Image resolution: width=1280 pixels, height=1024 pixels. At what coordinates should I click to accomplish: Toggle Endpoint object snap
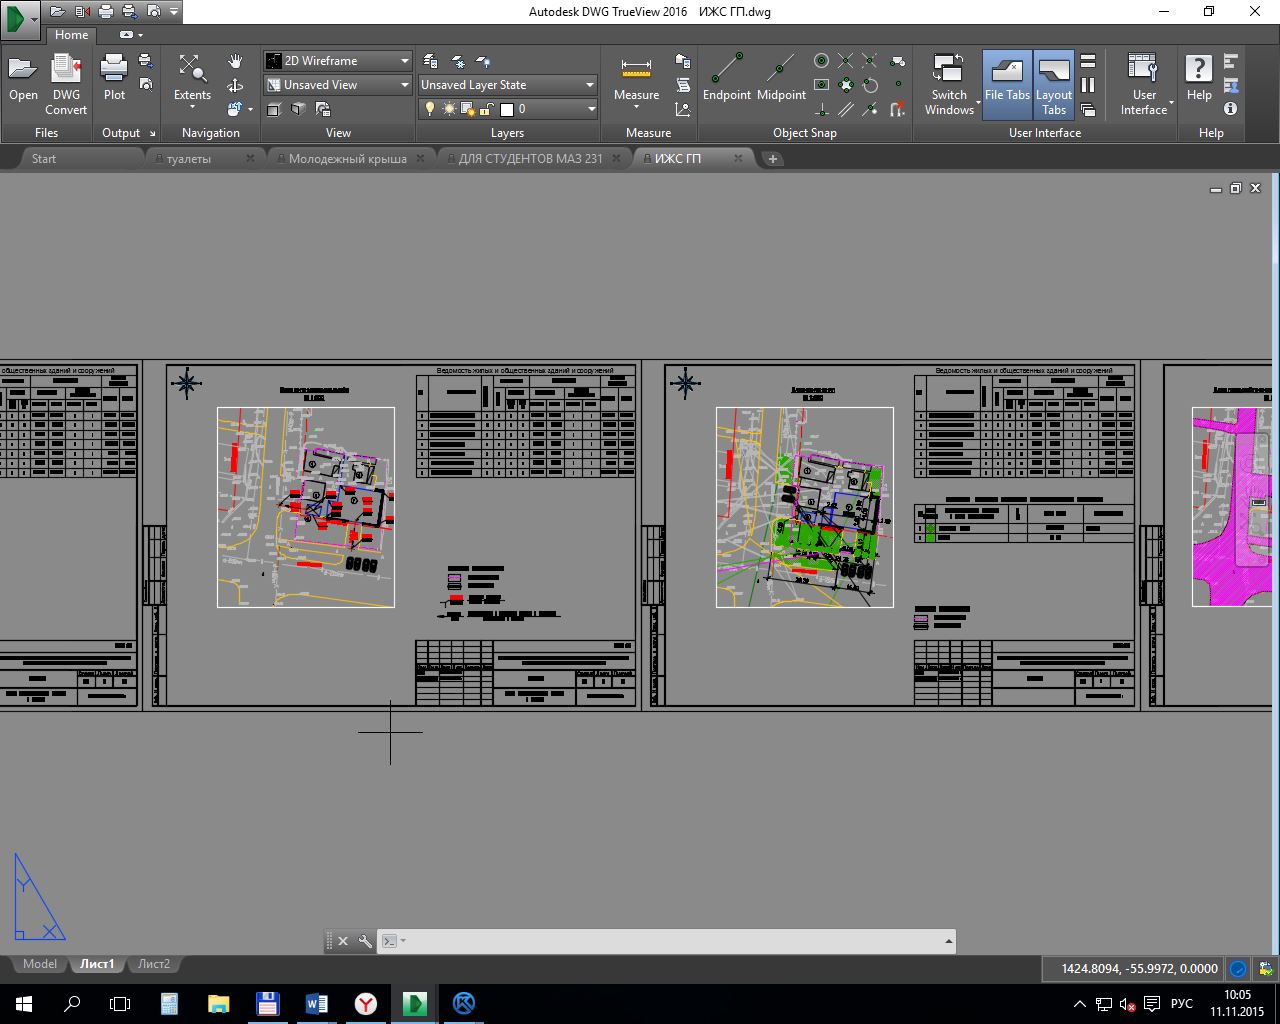(727, 79)
